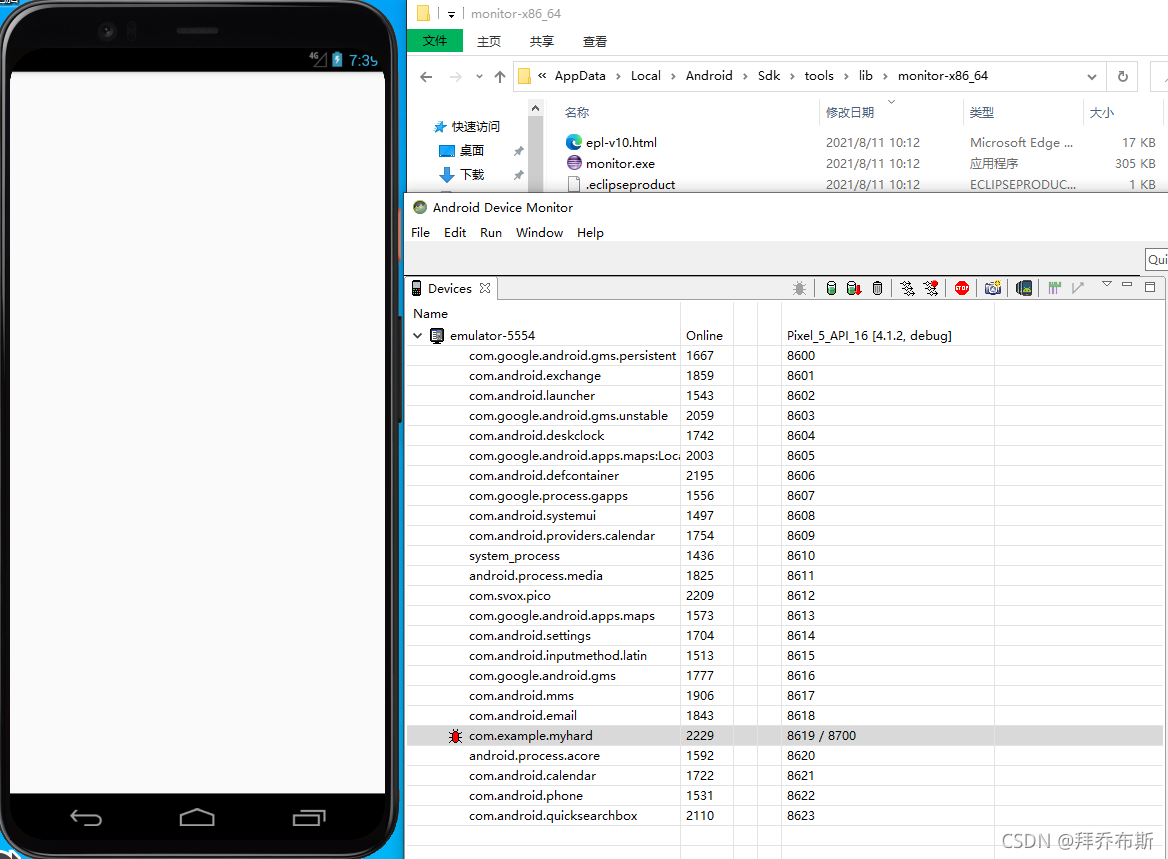1168x859 pixels.
Task: Click the Screen Capture camera icon
Action: click(993, 288)
